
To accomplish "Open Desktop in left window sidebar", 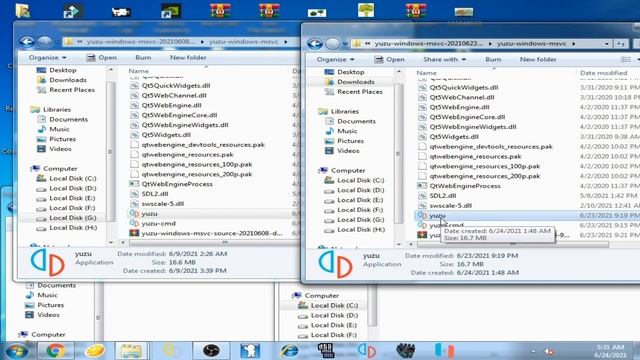I will (62, 70).
